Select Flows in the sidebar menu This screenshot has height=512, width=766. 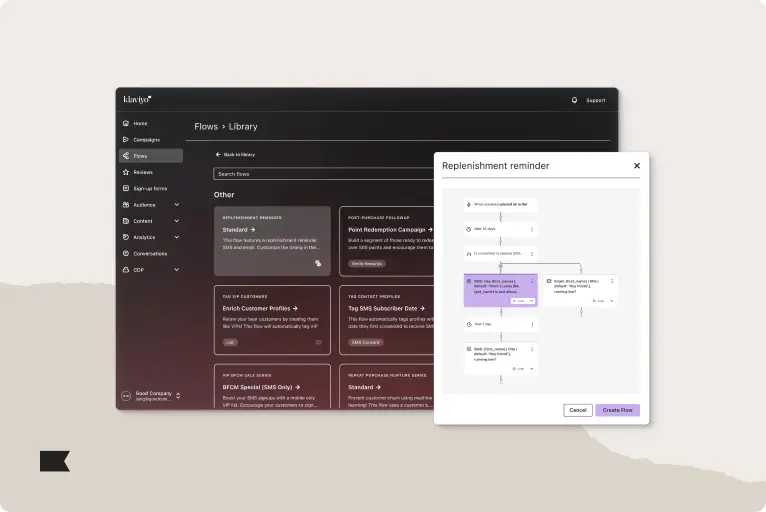tap(150, 156)
